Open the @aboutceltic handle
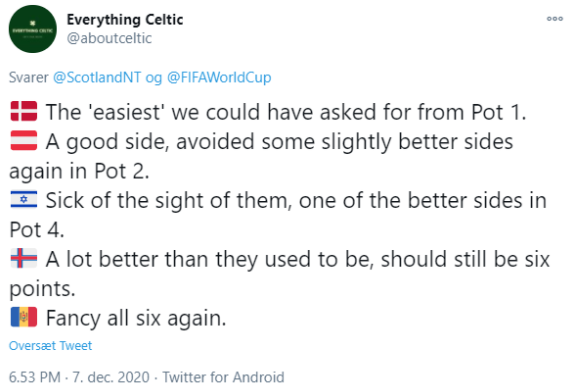The height and width of the screenshot is (392, 580). tap(109, 38)
